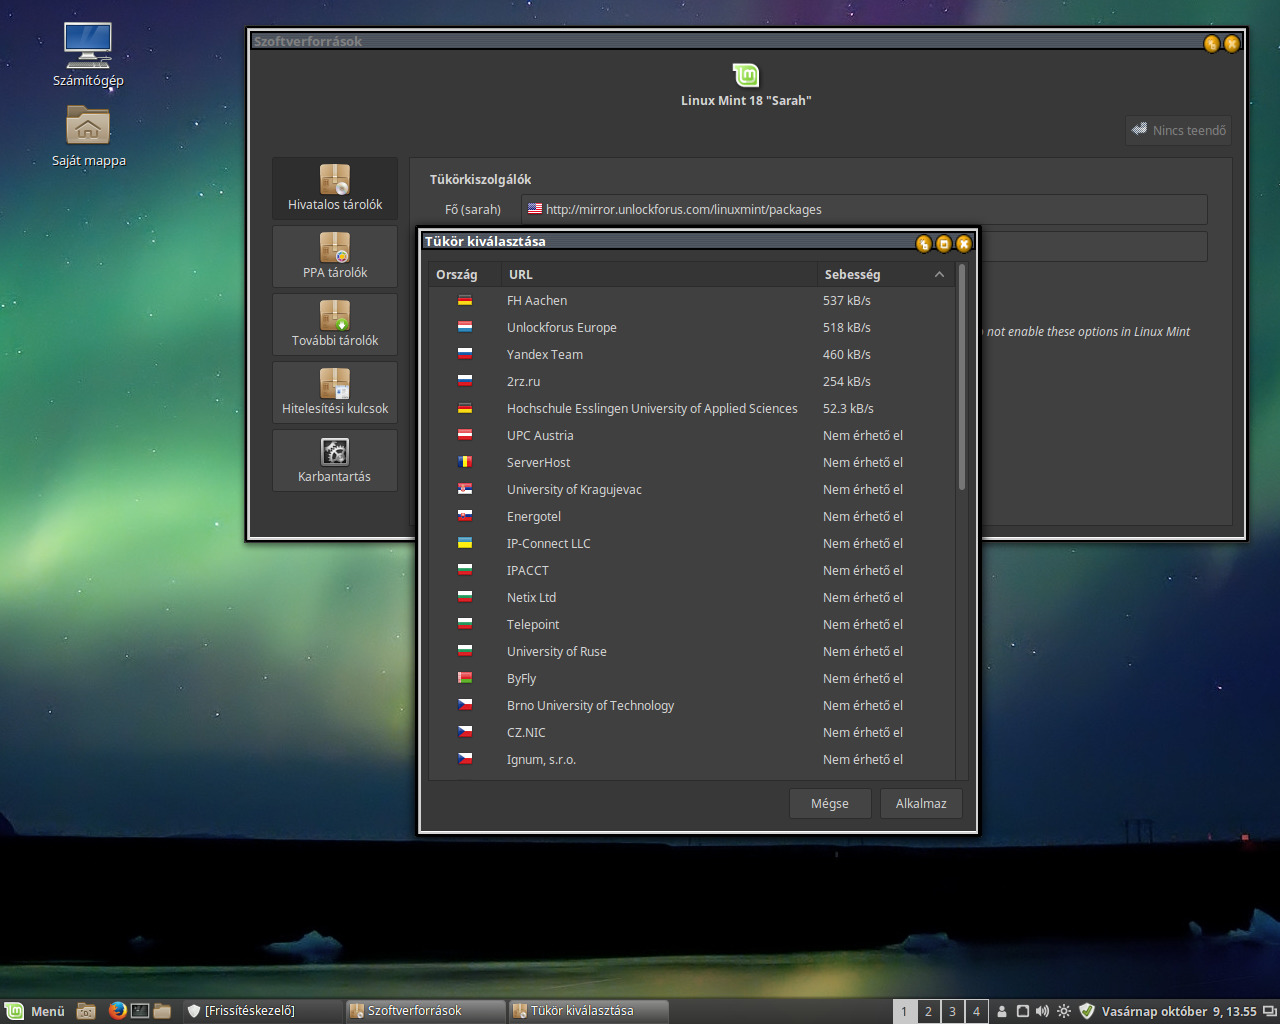Open the Hitelesítési kulcsok section
Screen dimensions: 1280x1024
coord(335,392)
